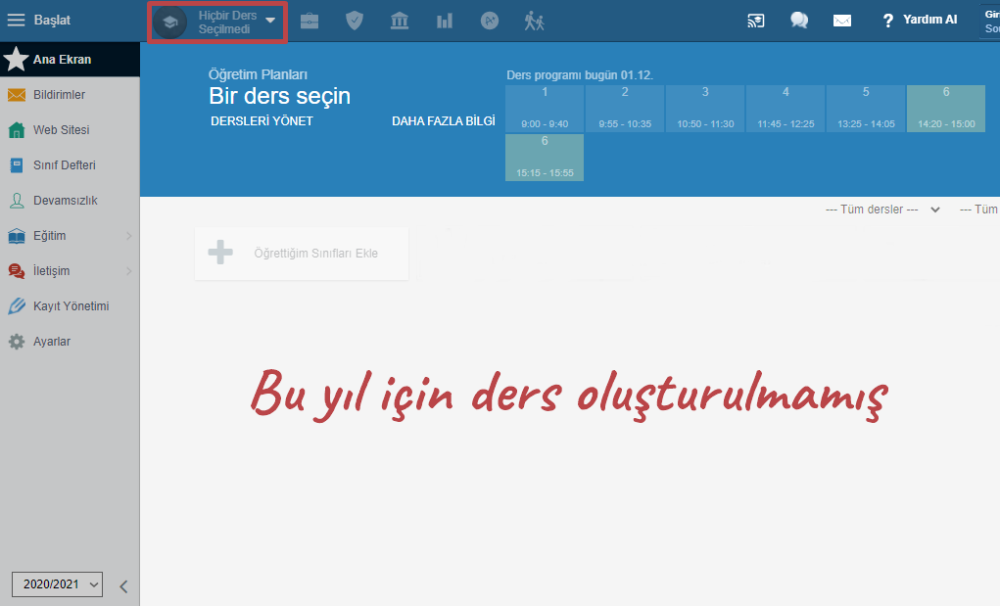Image resolution: width=1000 pixels, height=606 pixels.
Task: Click the Başlat label in top bar
Action: (52, 20)
